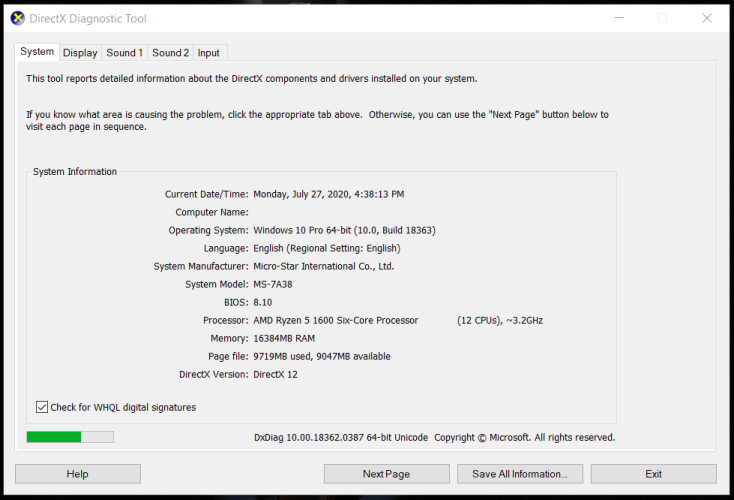This screenshot has height=500, width=734.
Task: Click 'AMD Ryzen 5 1600 Six-Core Processor' text
Action: point(336,321)
